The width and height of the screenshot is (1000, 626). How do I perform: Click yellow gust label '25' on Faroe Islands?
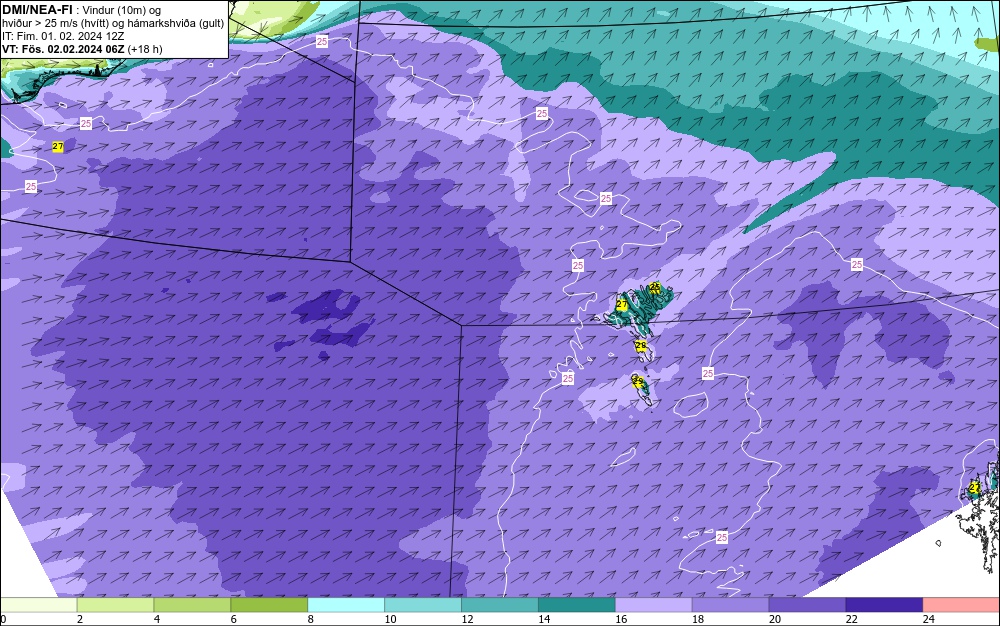[x=655, y=288]
